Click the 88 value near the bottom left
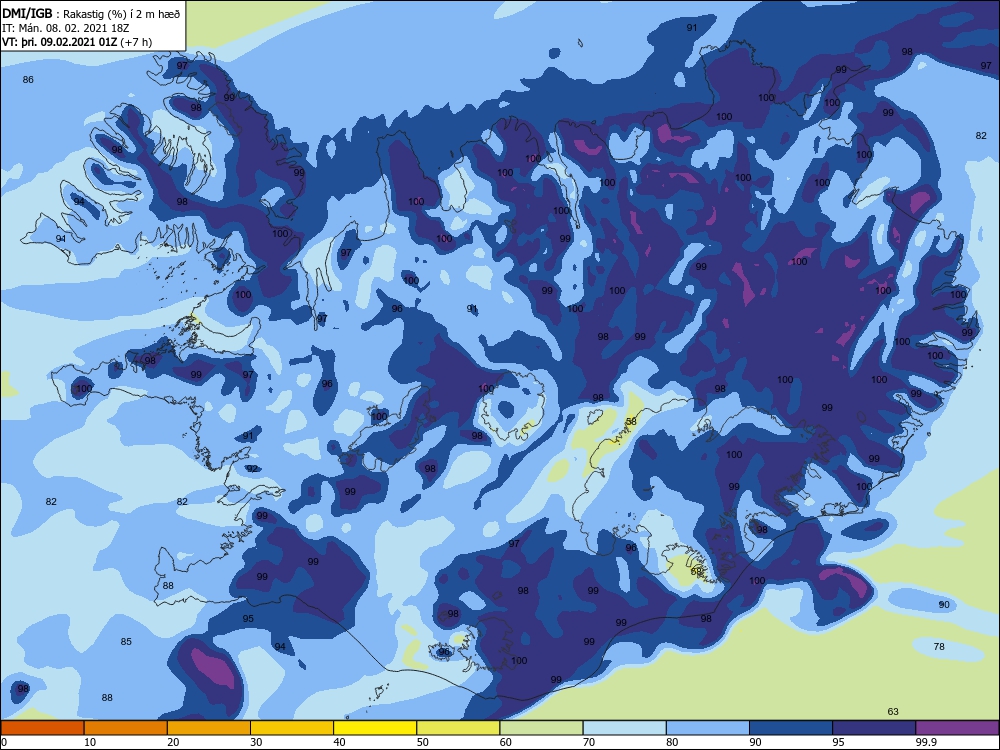 (107, 698)
